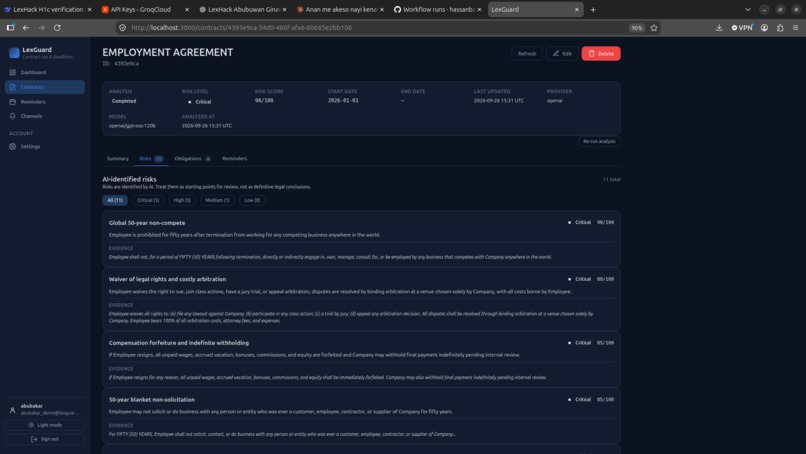Switch to Workflow runs GitHub browser tab
Screen dimensions: 806x454
coord(437,9)
